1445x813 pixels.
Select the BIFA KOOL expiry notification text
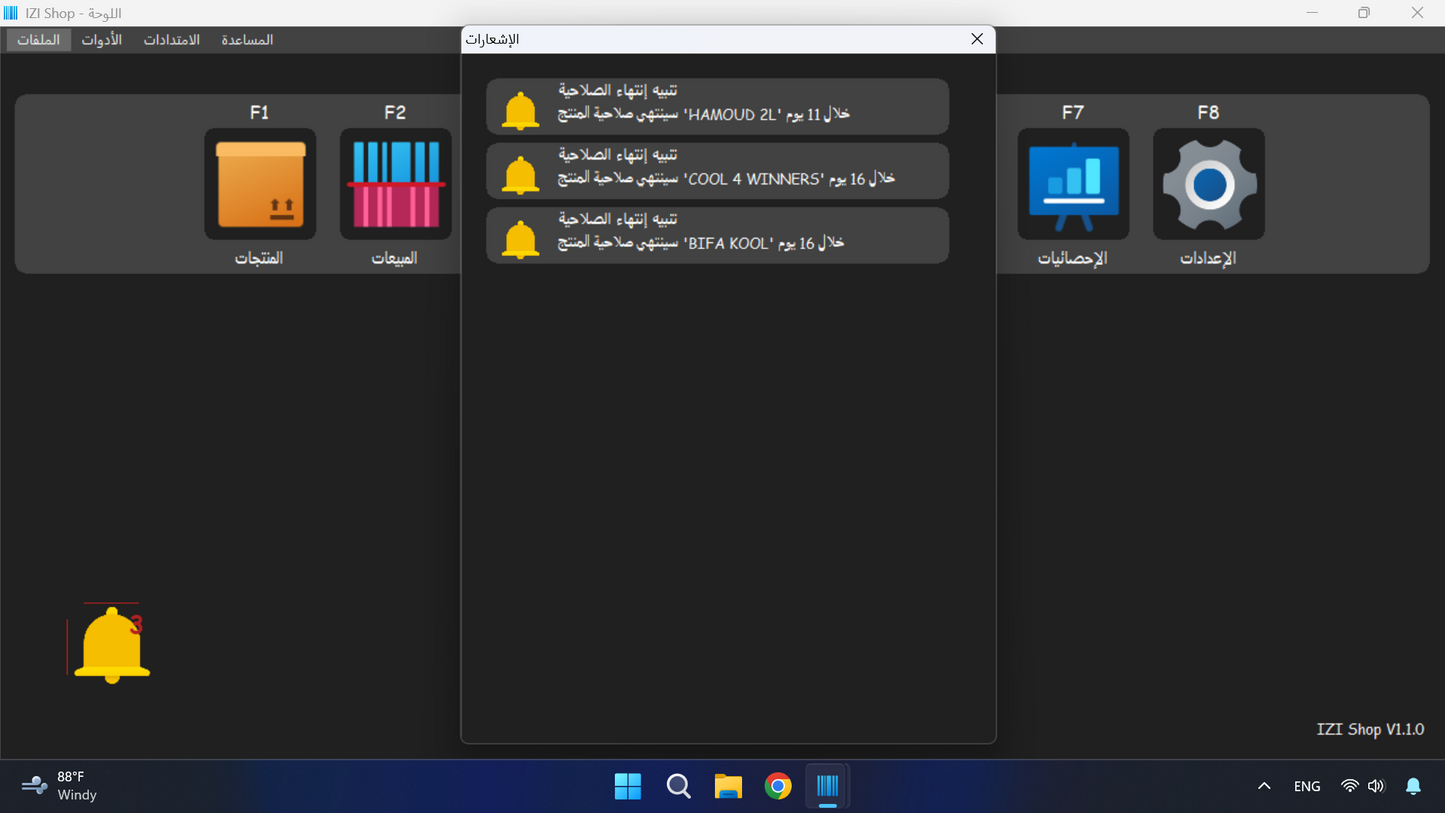(700, 243)
